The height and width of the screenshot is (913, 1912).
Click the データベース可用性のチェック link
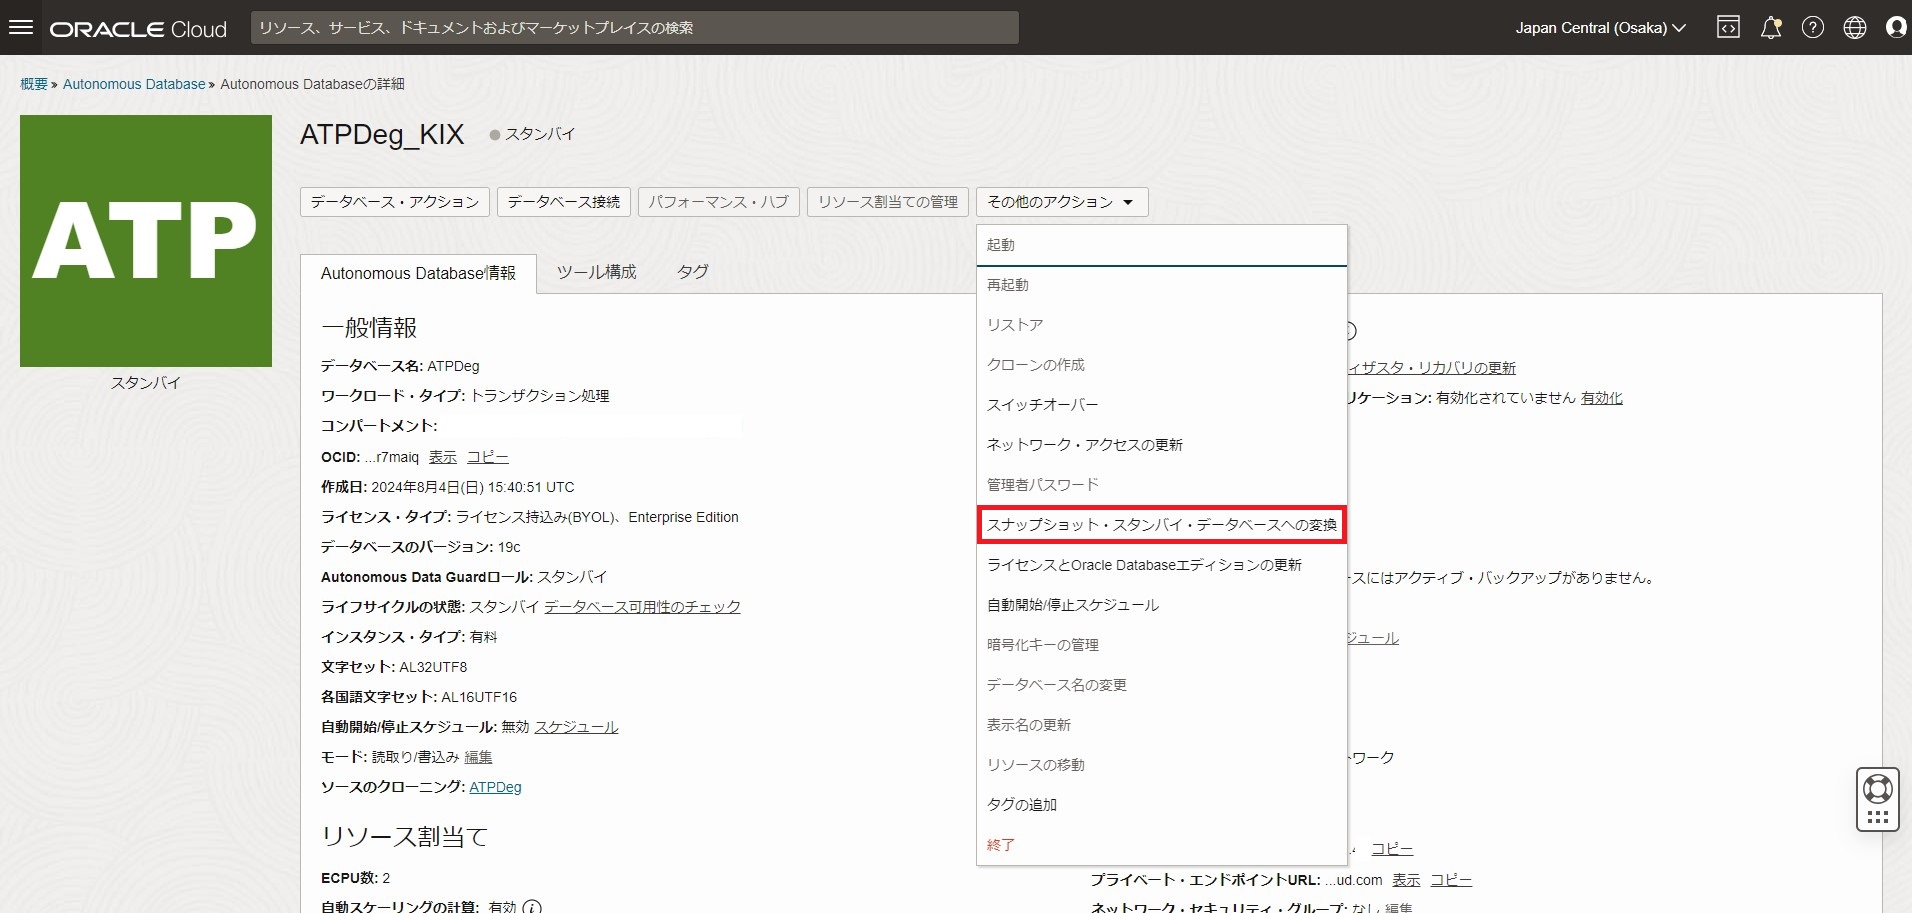[642, 607]
